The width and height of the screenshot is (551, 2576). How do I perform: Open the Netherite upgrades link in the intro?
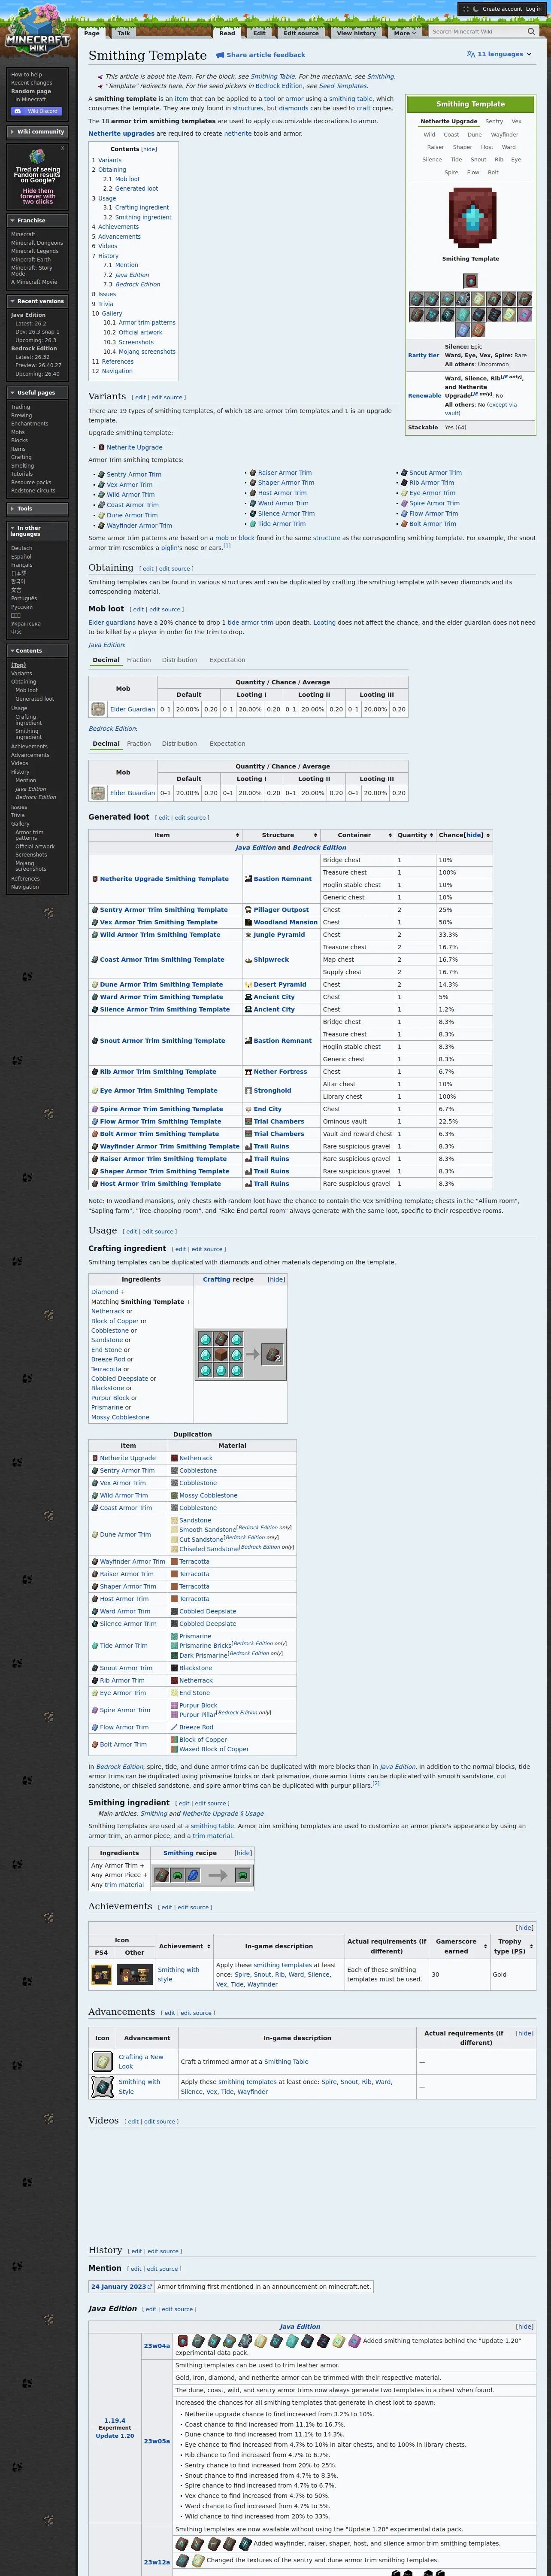pyautogui.click(x=121, y=133)
